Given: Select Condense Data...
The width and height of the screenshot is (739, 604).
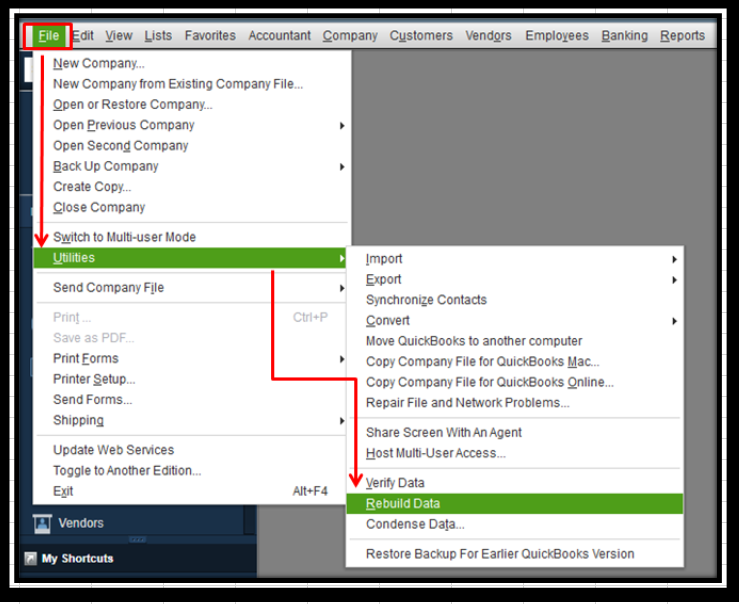Looking at the screenshot, I should tap(515, 524).
